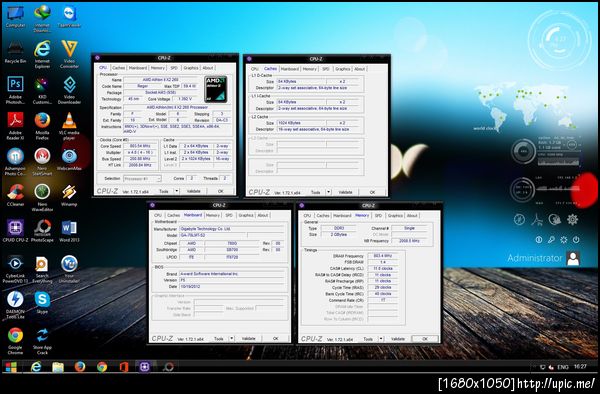Select the Your Uninstaller desktop icon
Viewport: 600px width, 394px height.
pos(69,269)
